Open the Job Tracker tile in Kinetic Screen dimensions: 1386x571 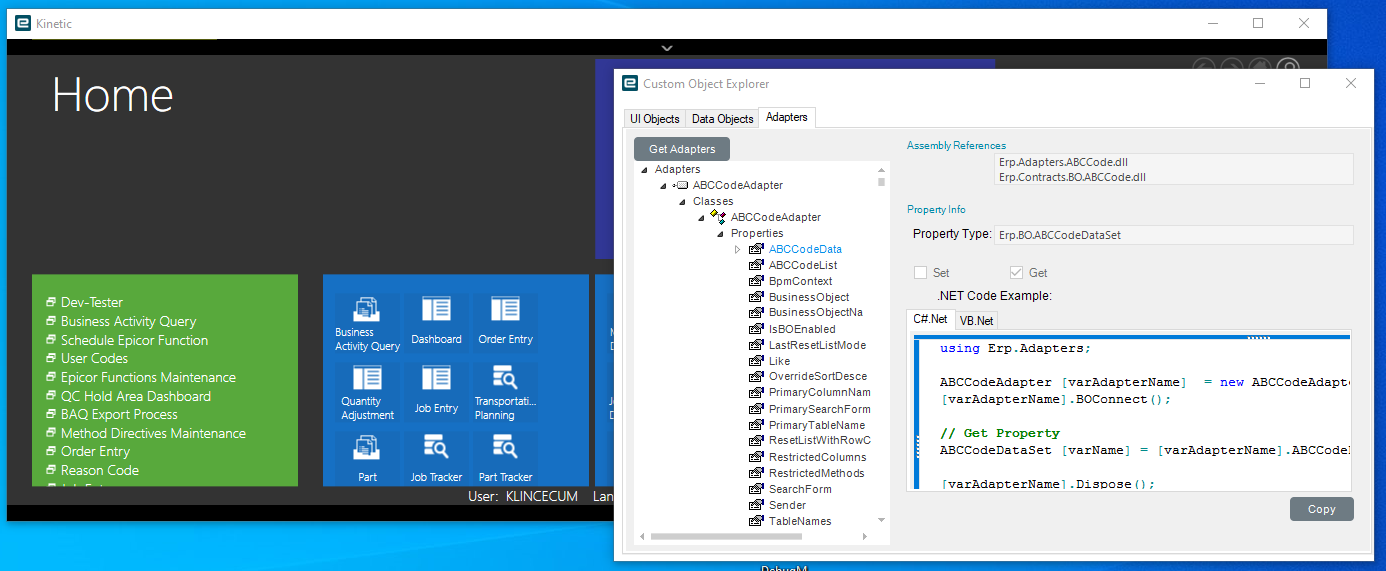coord(436,458)
